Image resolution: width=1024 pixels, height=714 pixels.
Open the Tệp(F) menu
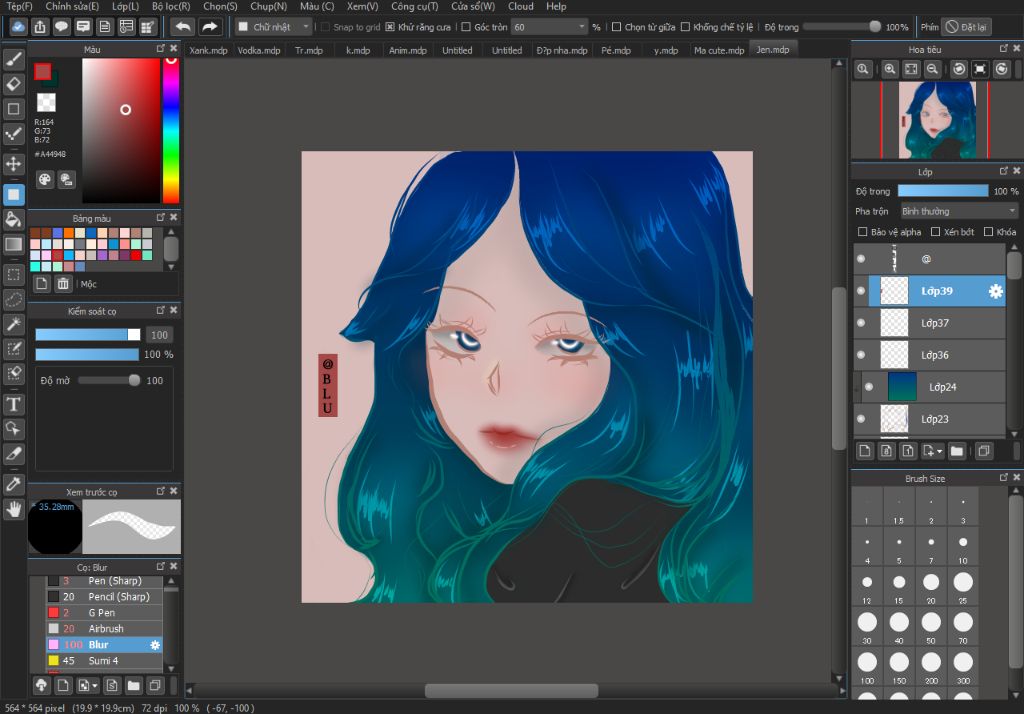[20, 6]
